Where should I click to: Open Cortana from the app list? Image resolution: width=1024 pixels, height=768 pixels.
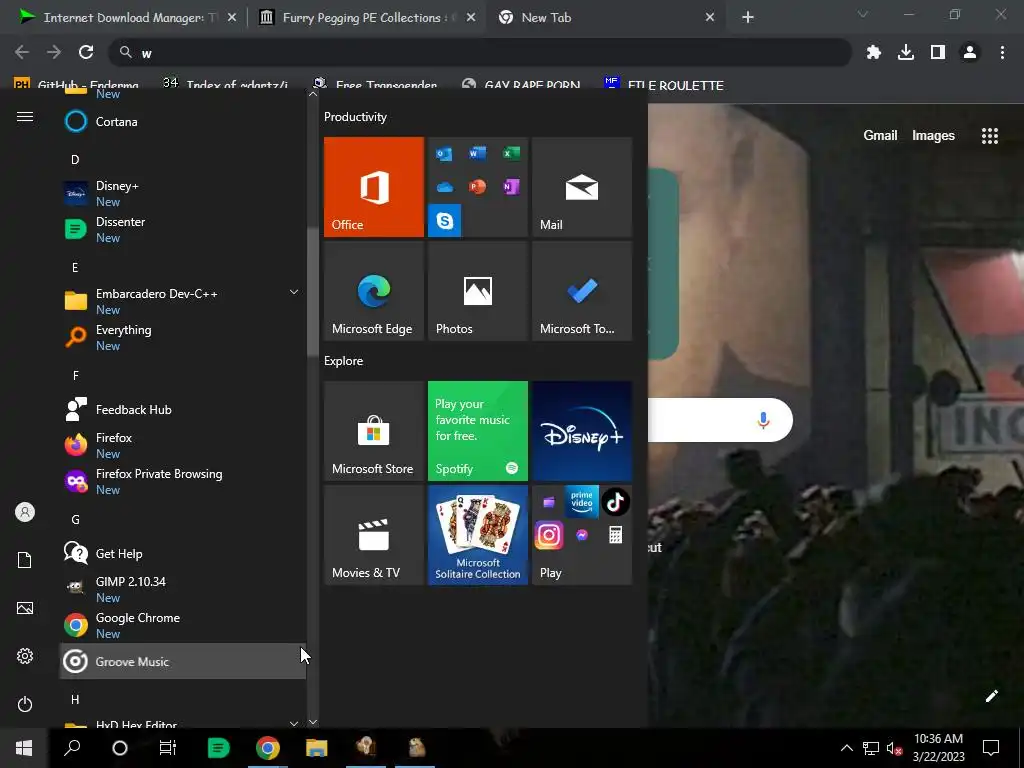(183, 121)
